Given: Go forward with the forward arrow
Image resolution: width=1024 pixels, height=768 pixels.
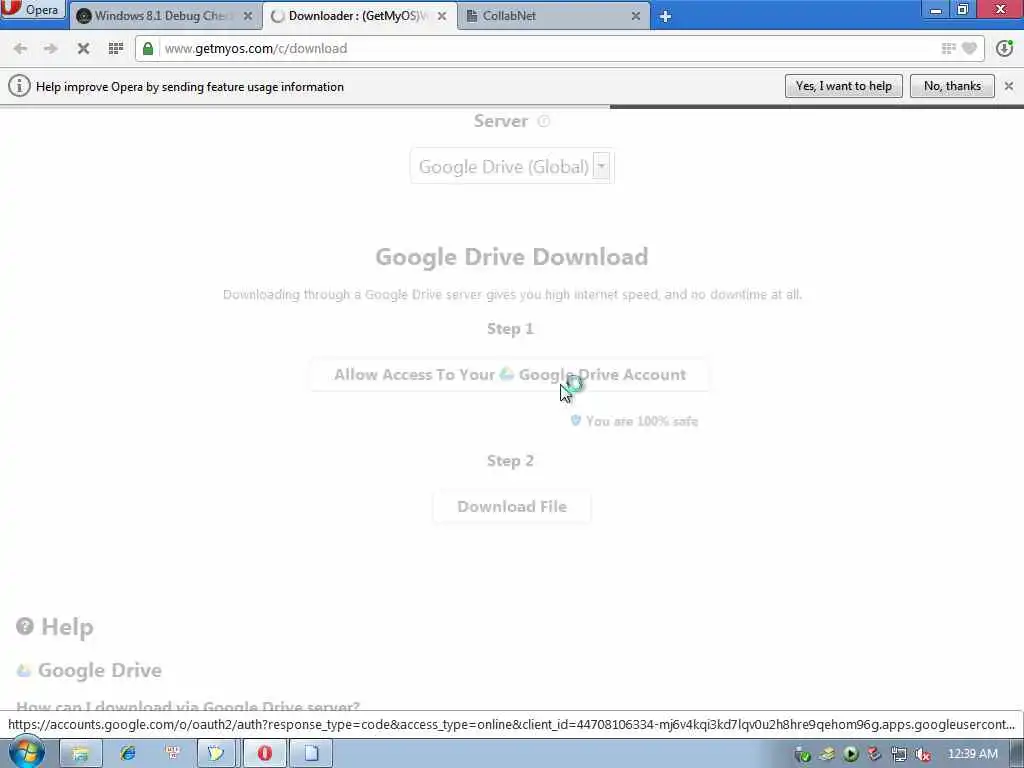Looking at the screenshot, I should [x=50, y=48].
